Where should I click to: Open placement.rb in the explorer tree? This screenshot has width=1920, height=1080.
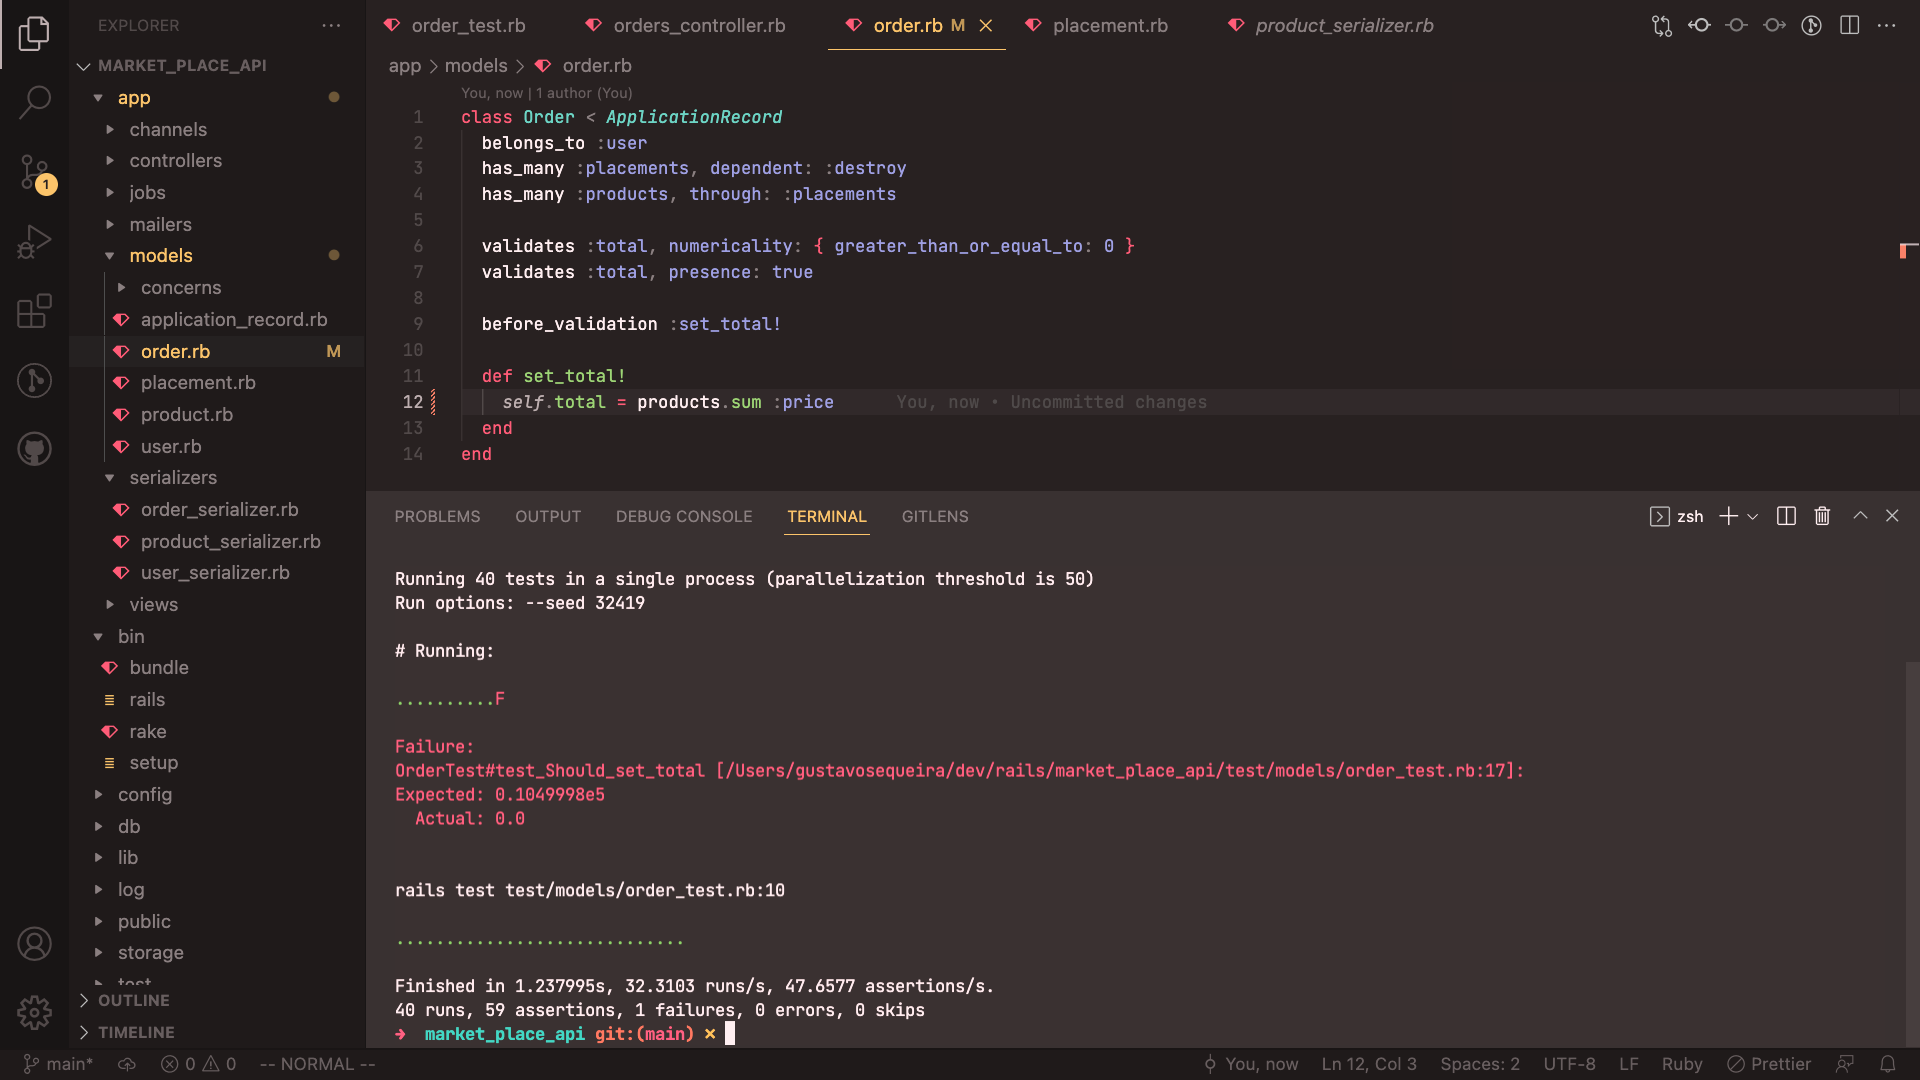point(198,383)
